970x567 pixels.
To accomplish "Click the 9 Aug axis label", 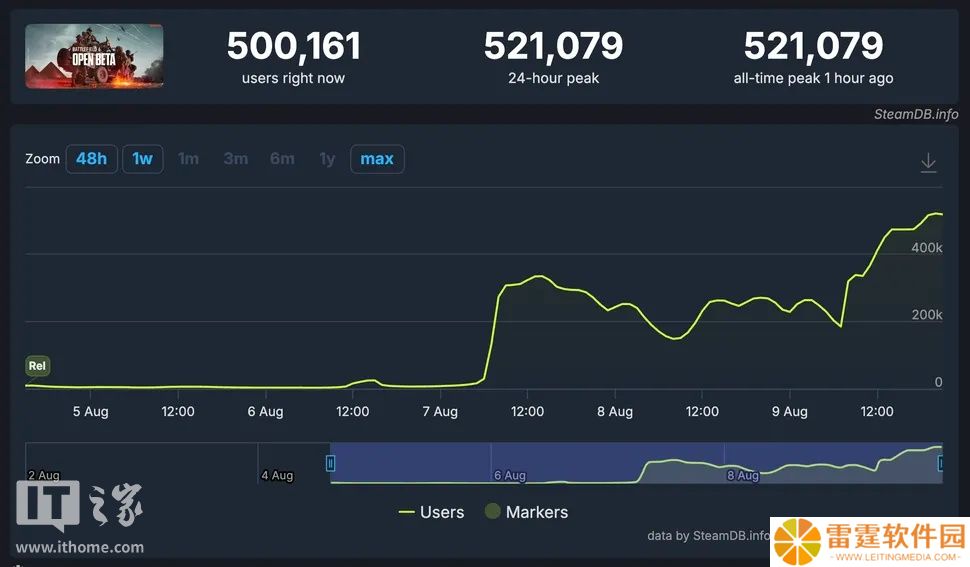I will pyautogui.click(x=789, y=412).
